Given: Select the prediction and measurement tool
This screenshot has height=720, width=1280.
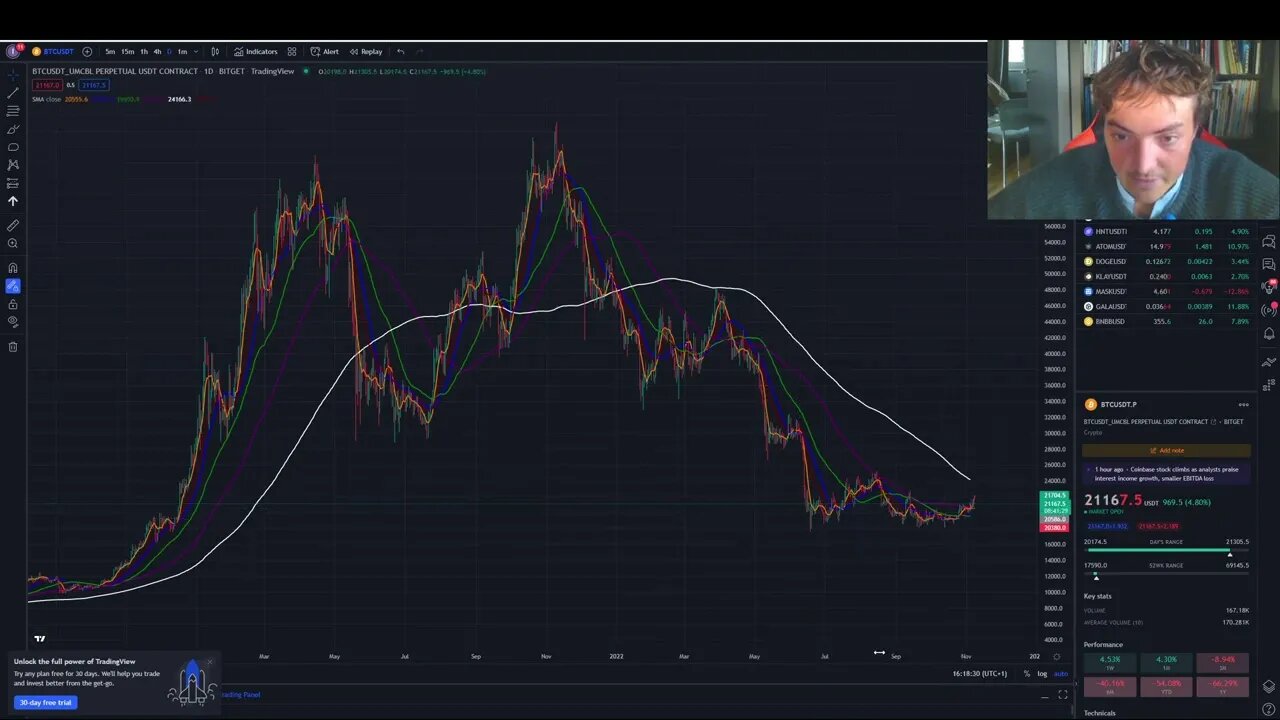Looking at the screenshot, I should coord(13,183).
